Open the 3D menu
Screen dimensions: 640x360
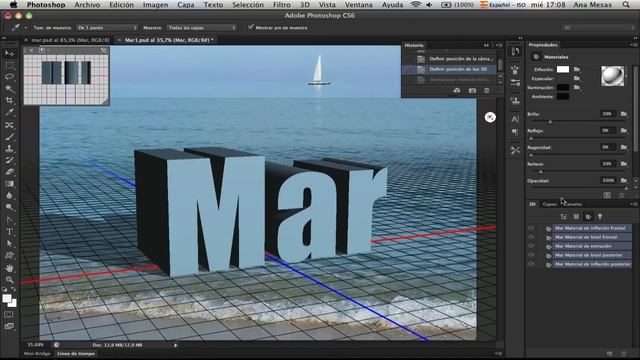(304, 5)
